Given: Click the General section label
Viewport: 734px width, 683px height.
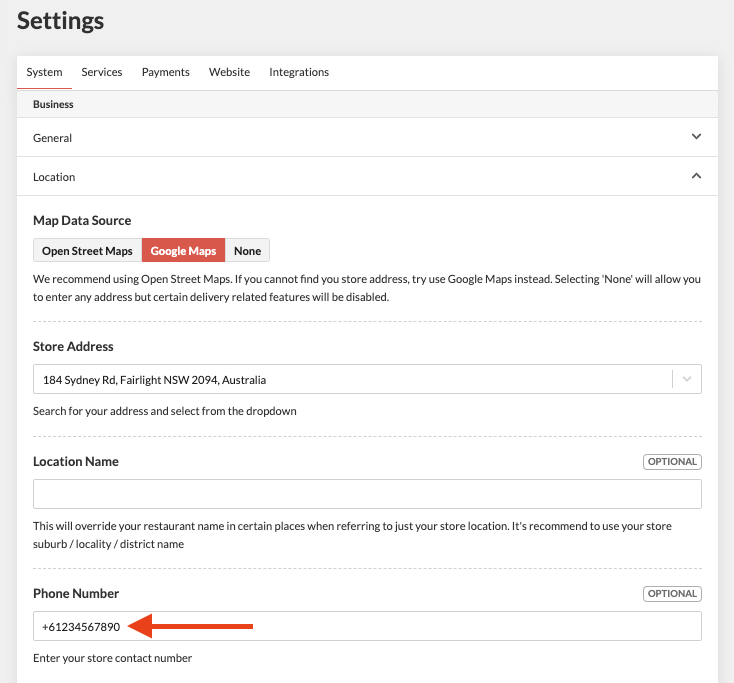Looking at the screenshot, I should point(52,138).
